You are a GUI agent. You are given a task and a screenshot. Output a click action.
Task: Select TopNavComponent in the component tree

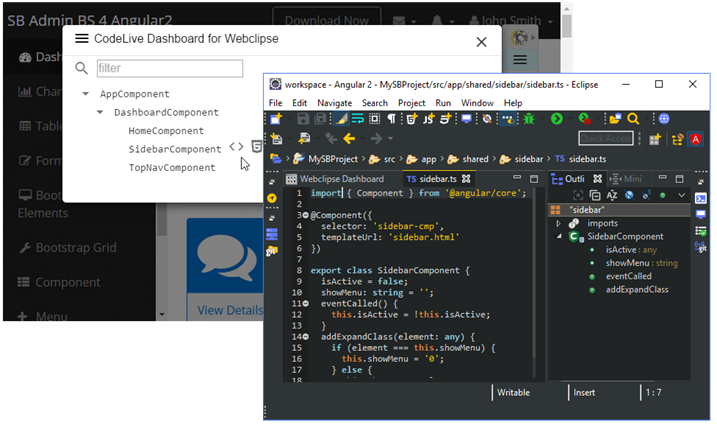pyautogui.click(x=171, y=167)
